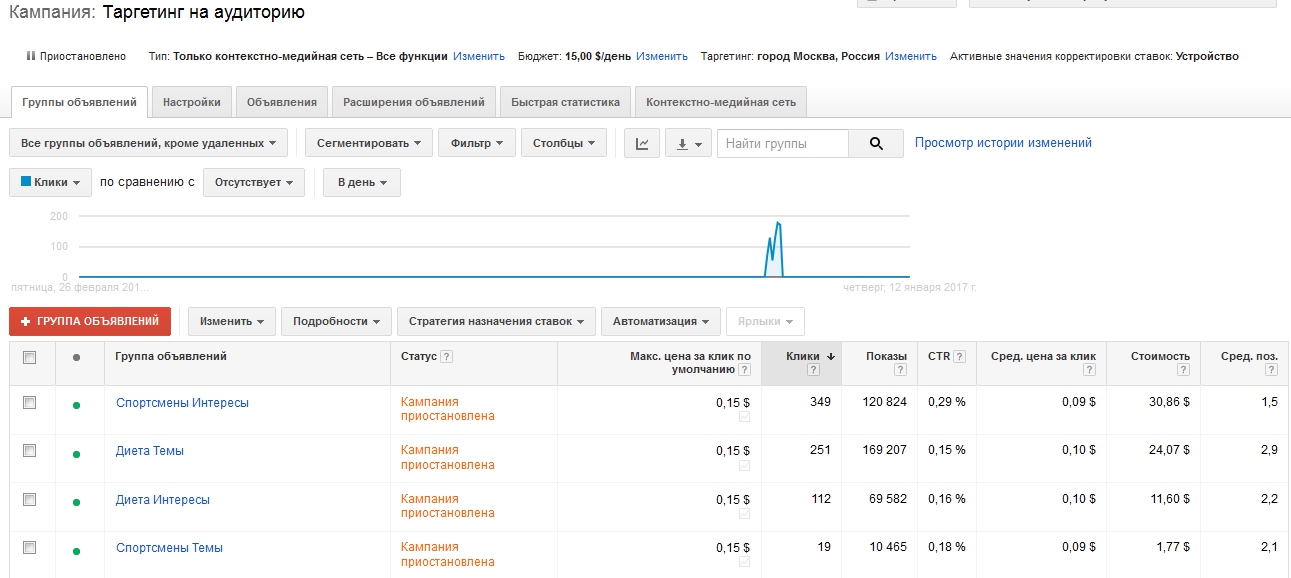The width and height of the screenshot is (1291, 578).
Task: Open the download report icon menu
Action: (687, 144)
